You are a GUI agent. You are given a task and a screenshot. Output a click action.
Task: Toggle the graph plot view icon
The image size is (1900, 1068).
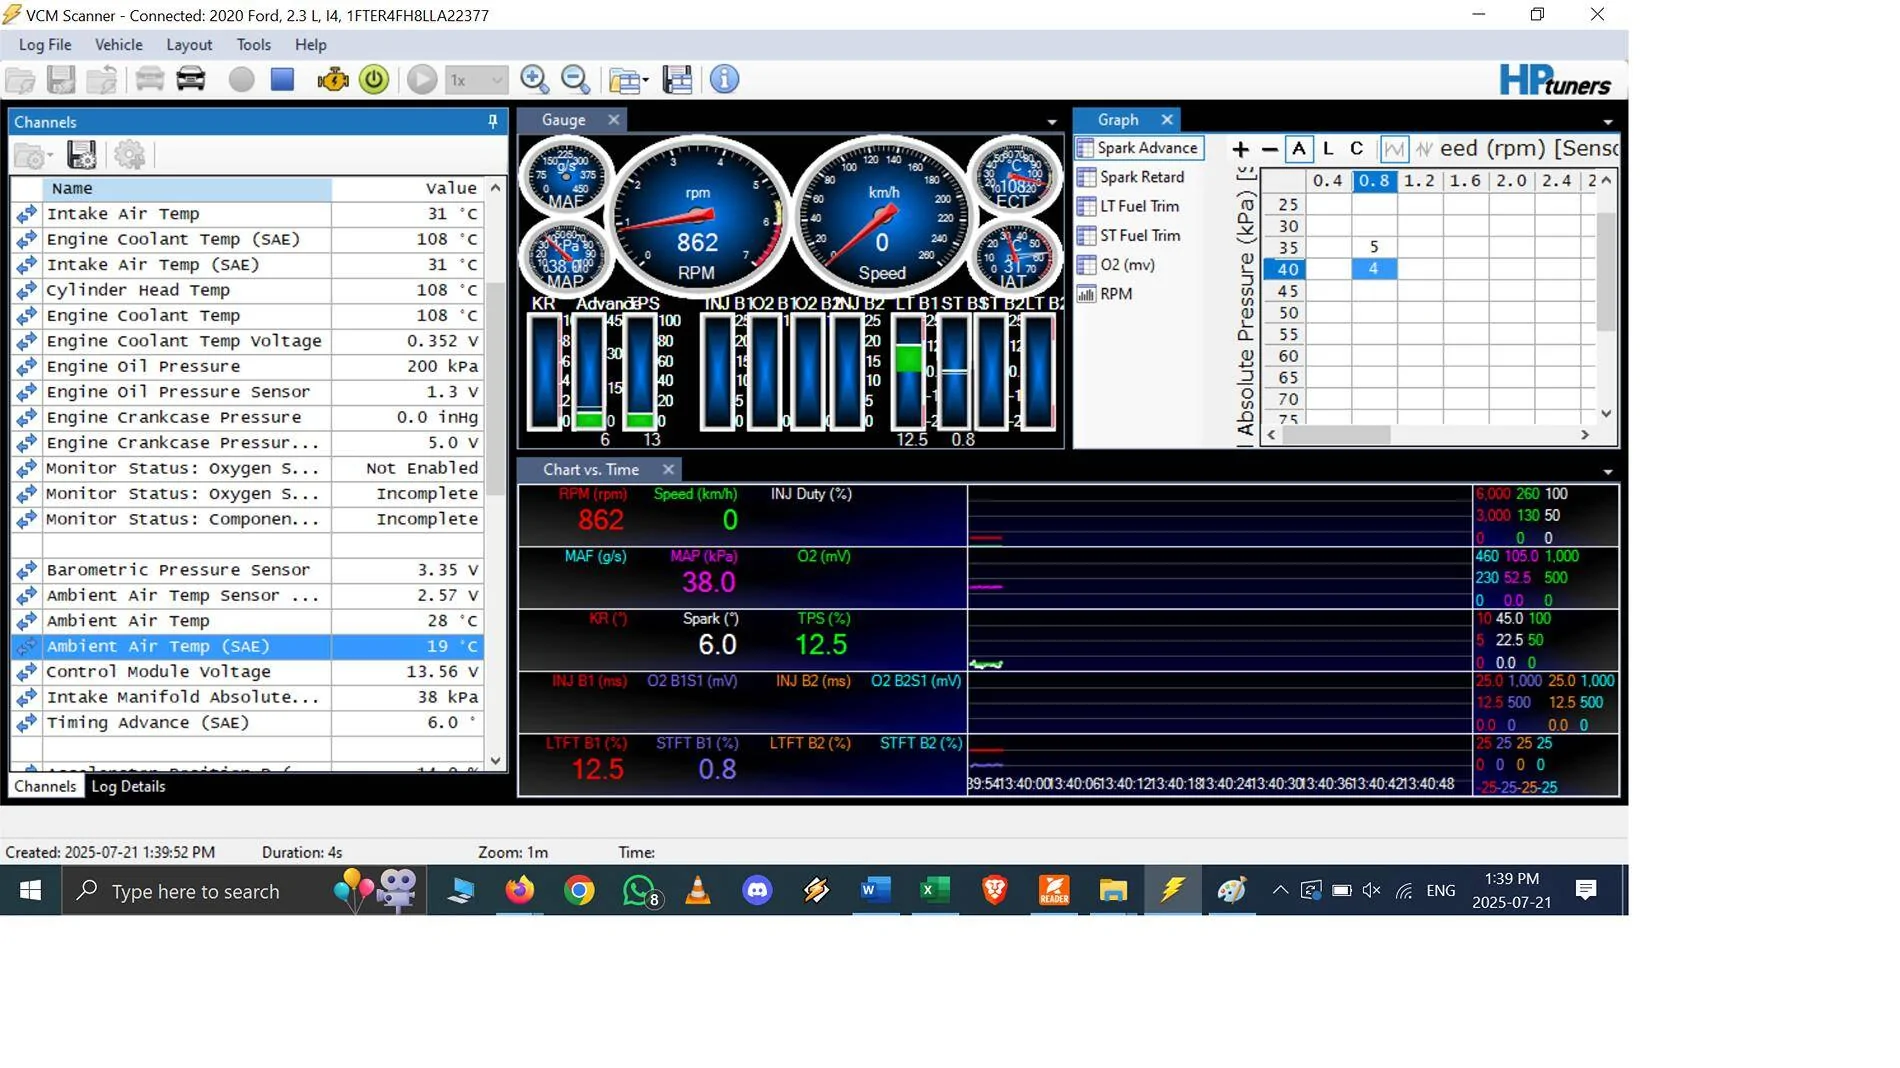1394,149
